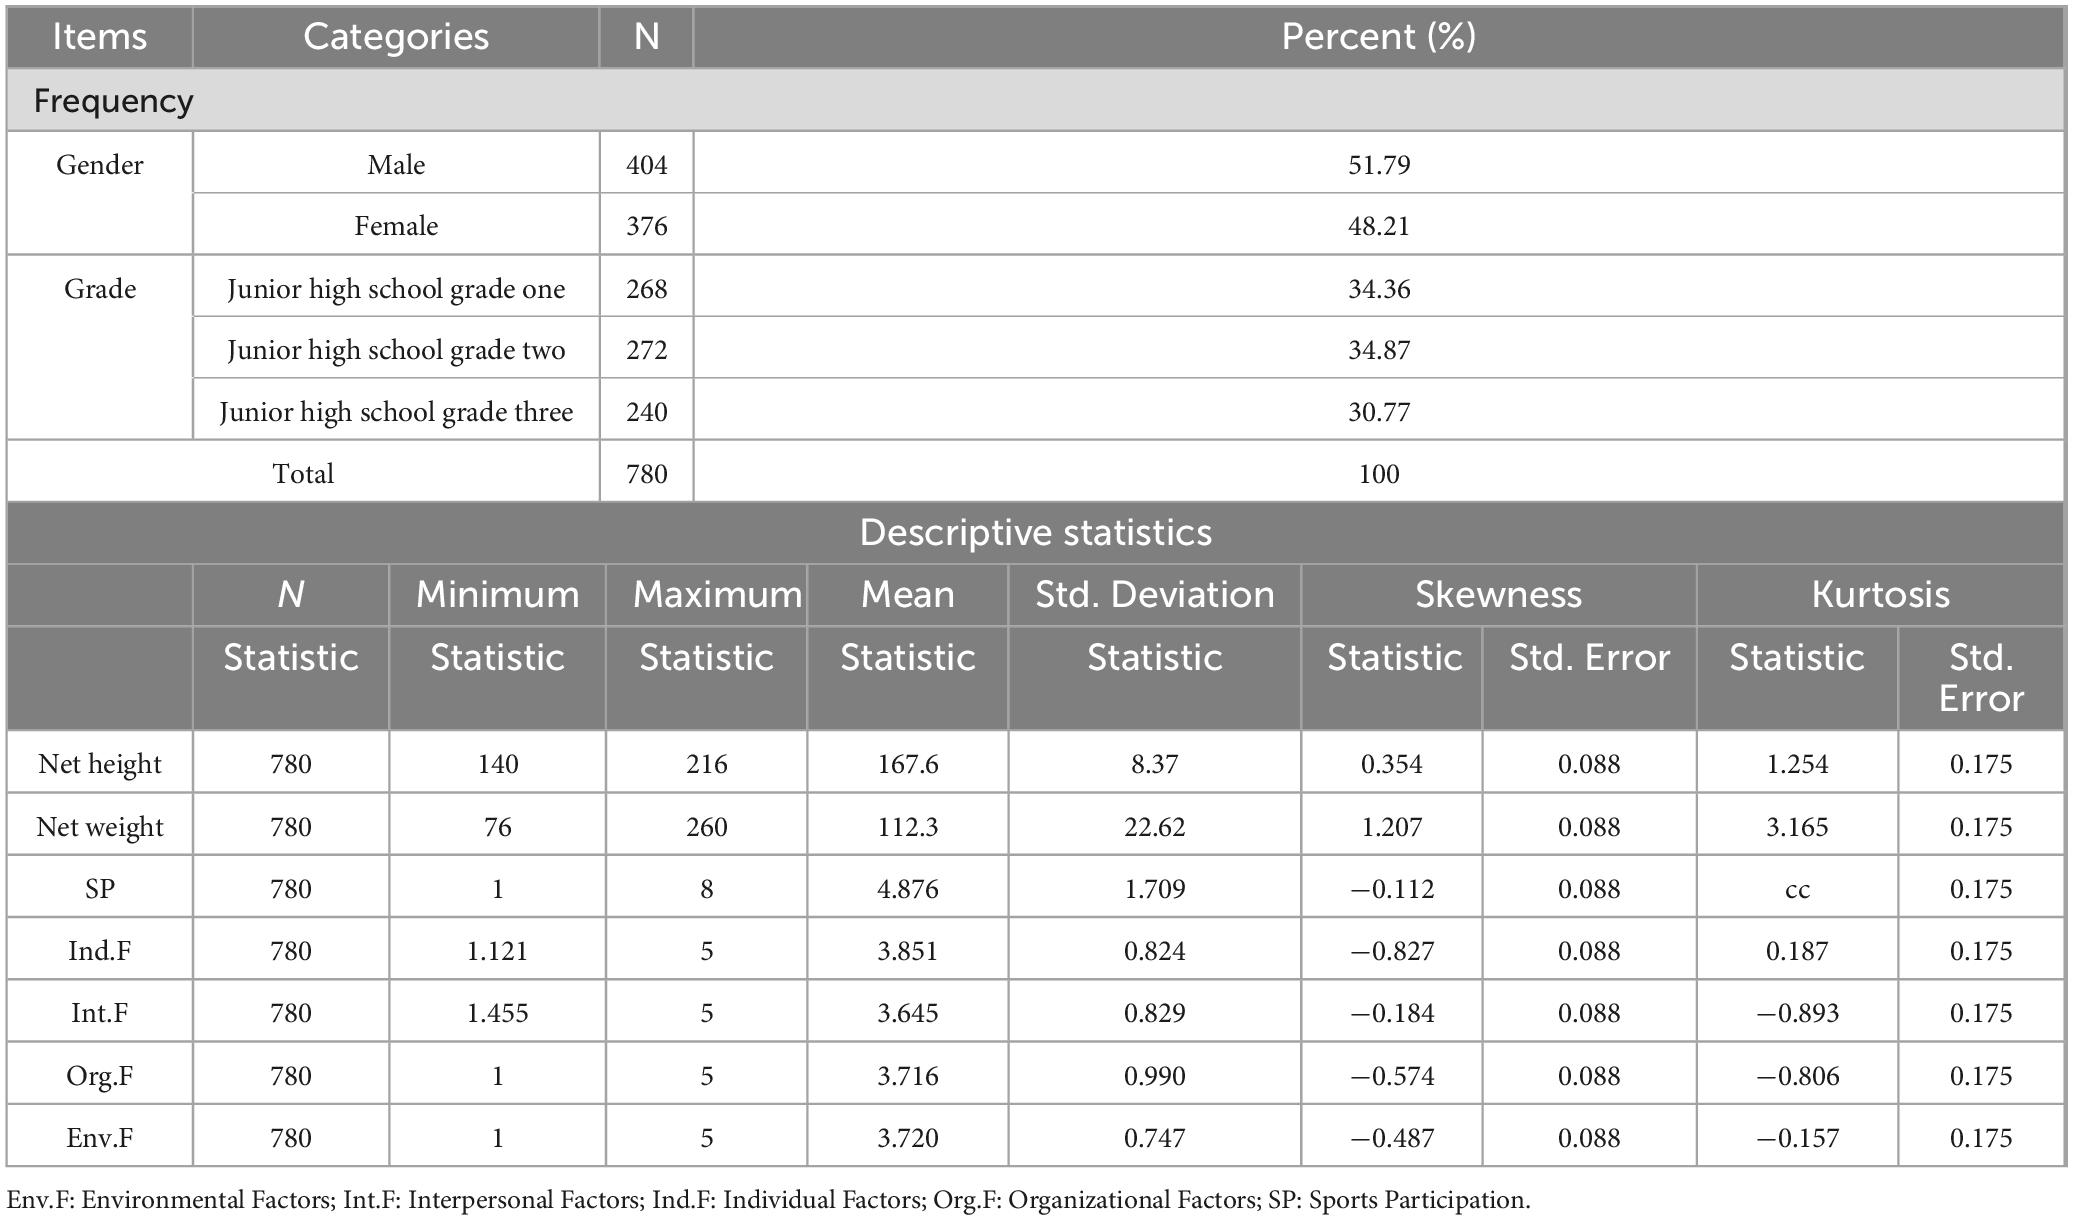The width and height of the screenshot is (2073, 1220).
Task: Click the "Items" column header
Action: (99, 37)
